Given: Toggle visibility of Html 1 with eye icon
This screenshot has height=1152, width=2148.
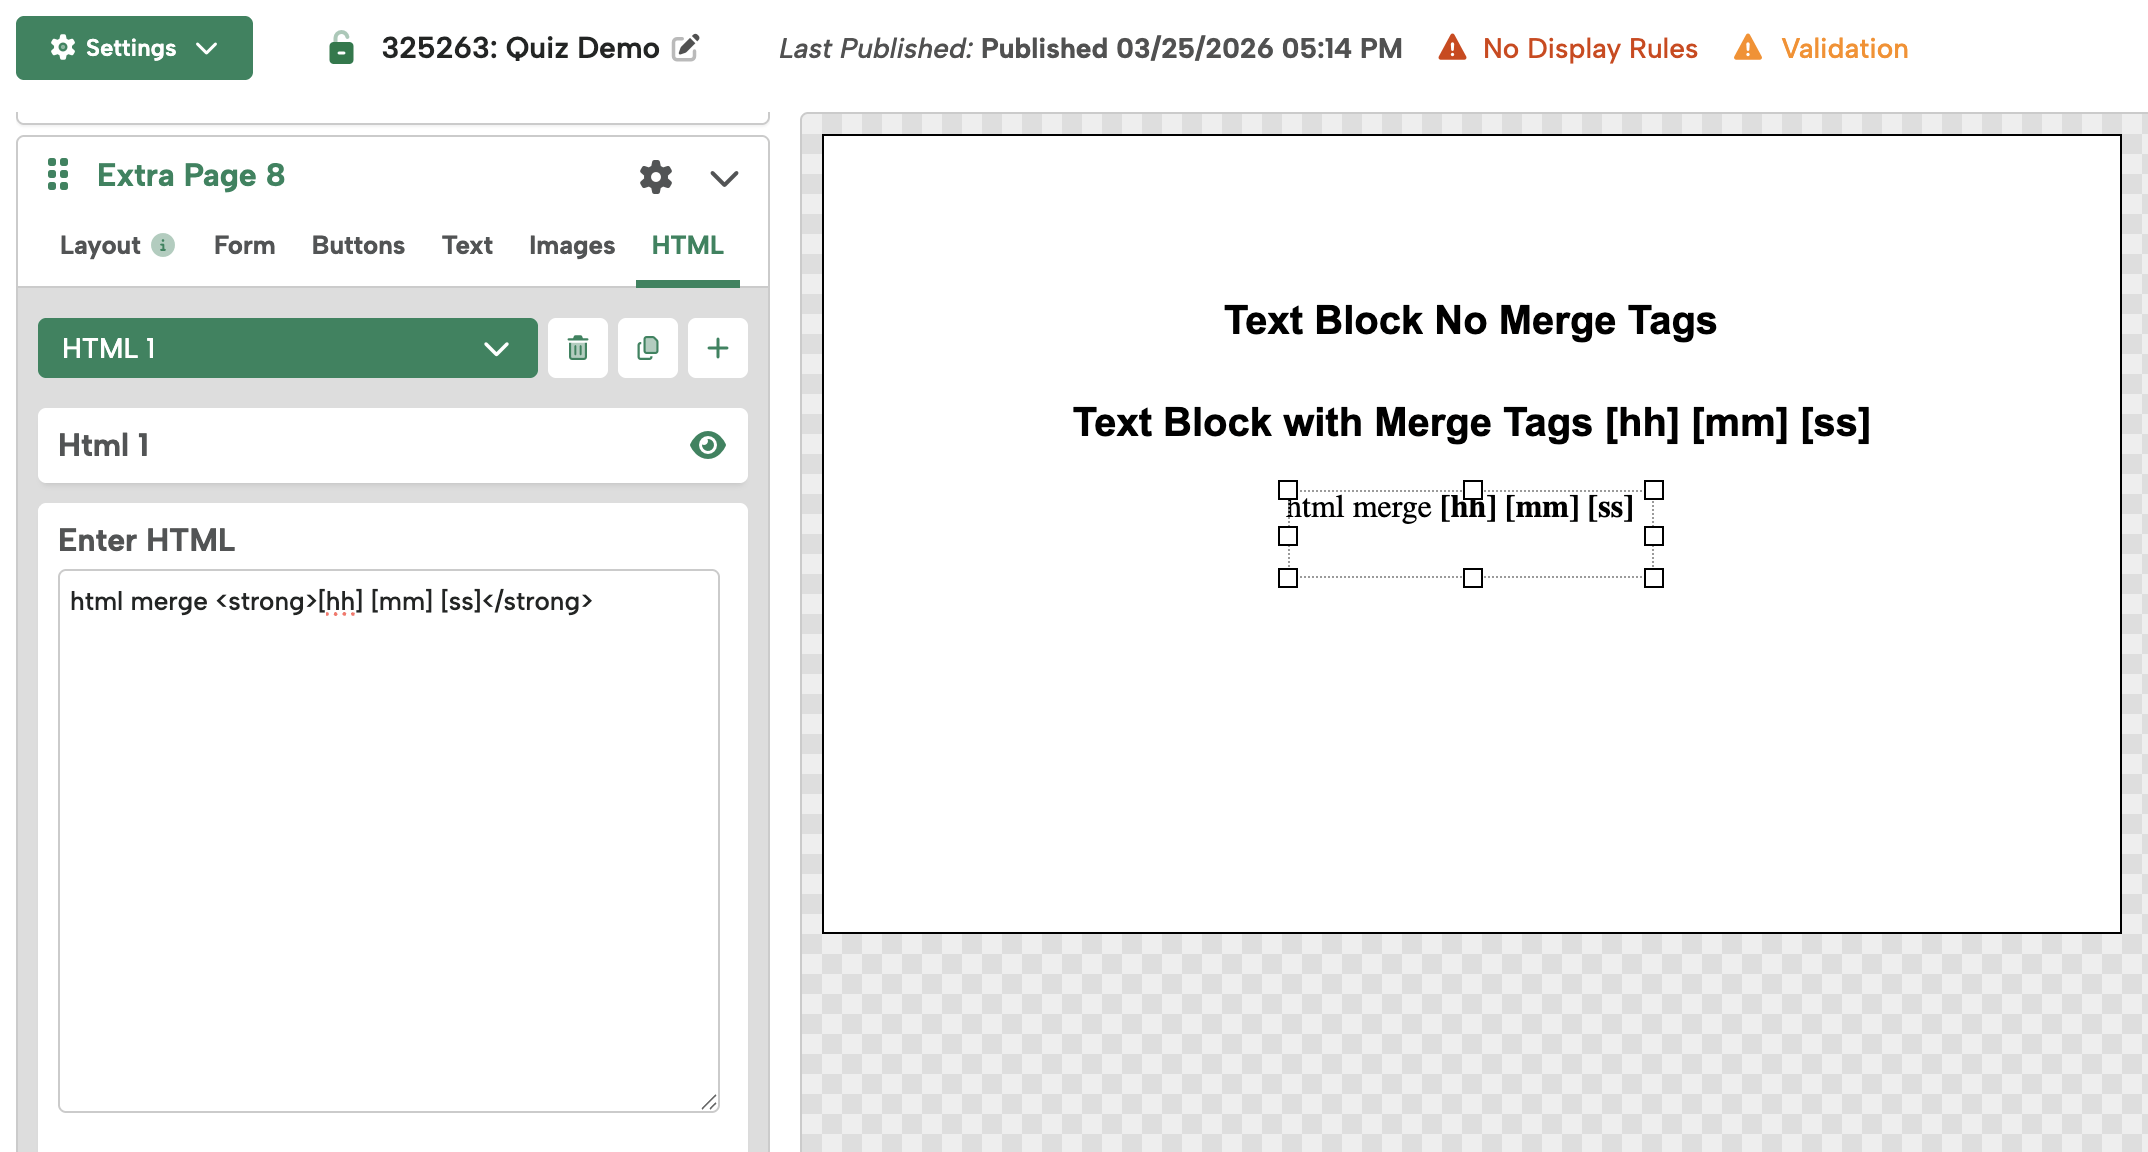Looking at the screenshot, I should [x=708, y=445].
